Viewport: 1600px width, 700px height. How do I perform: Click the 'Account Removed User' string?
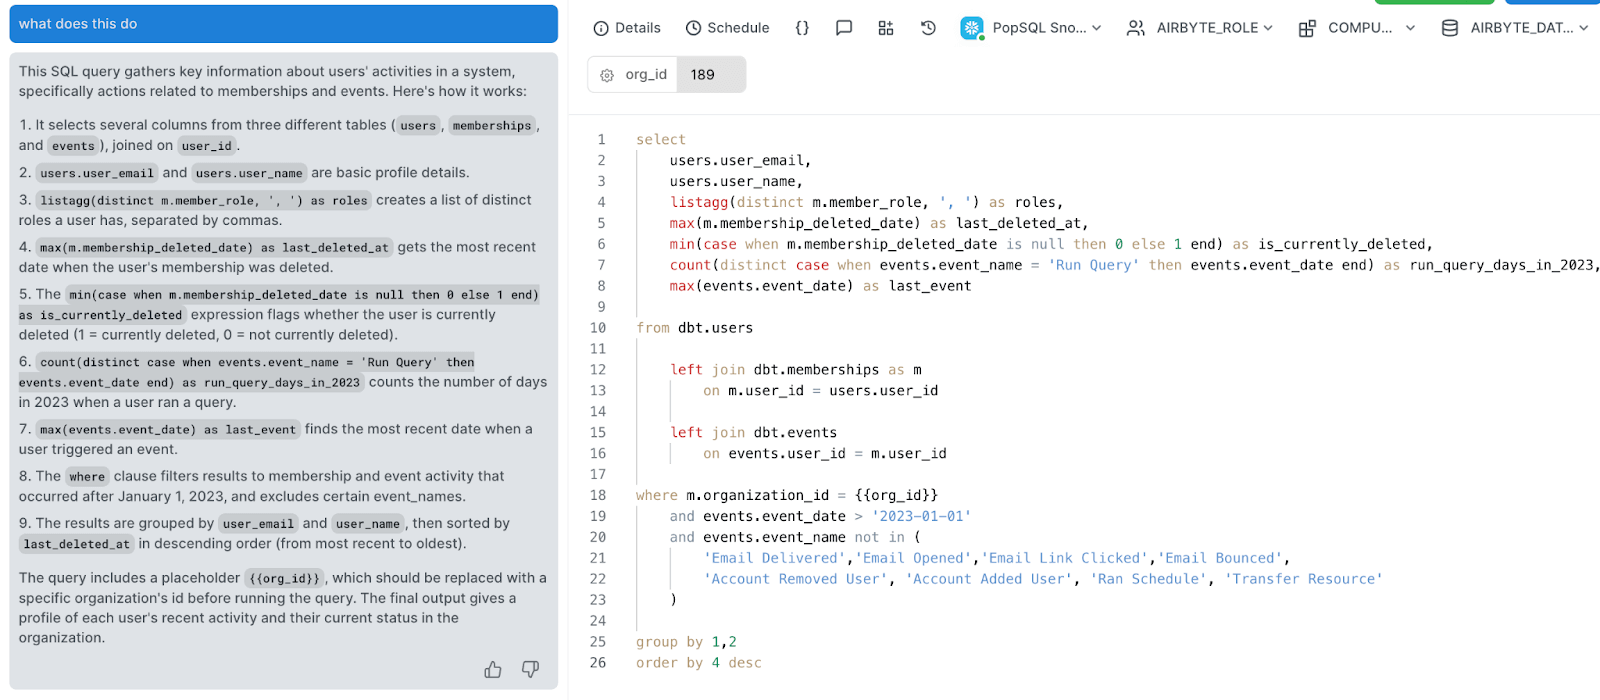tap(795, 580)
